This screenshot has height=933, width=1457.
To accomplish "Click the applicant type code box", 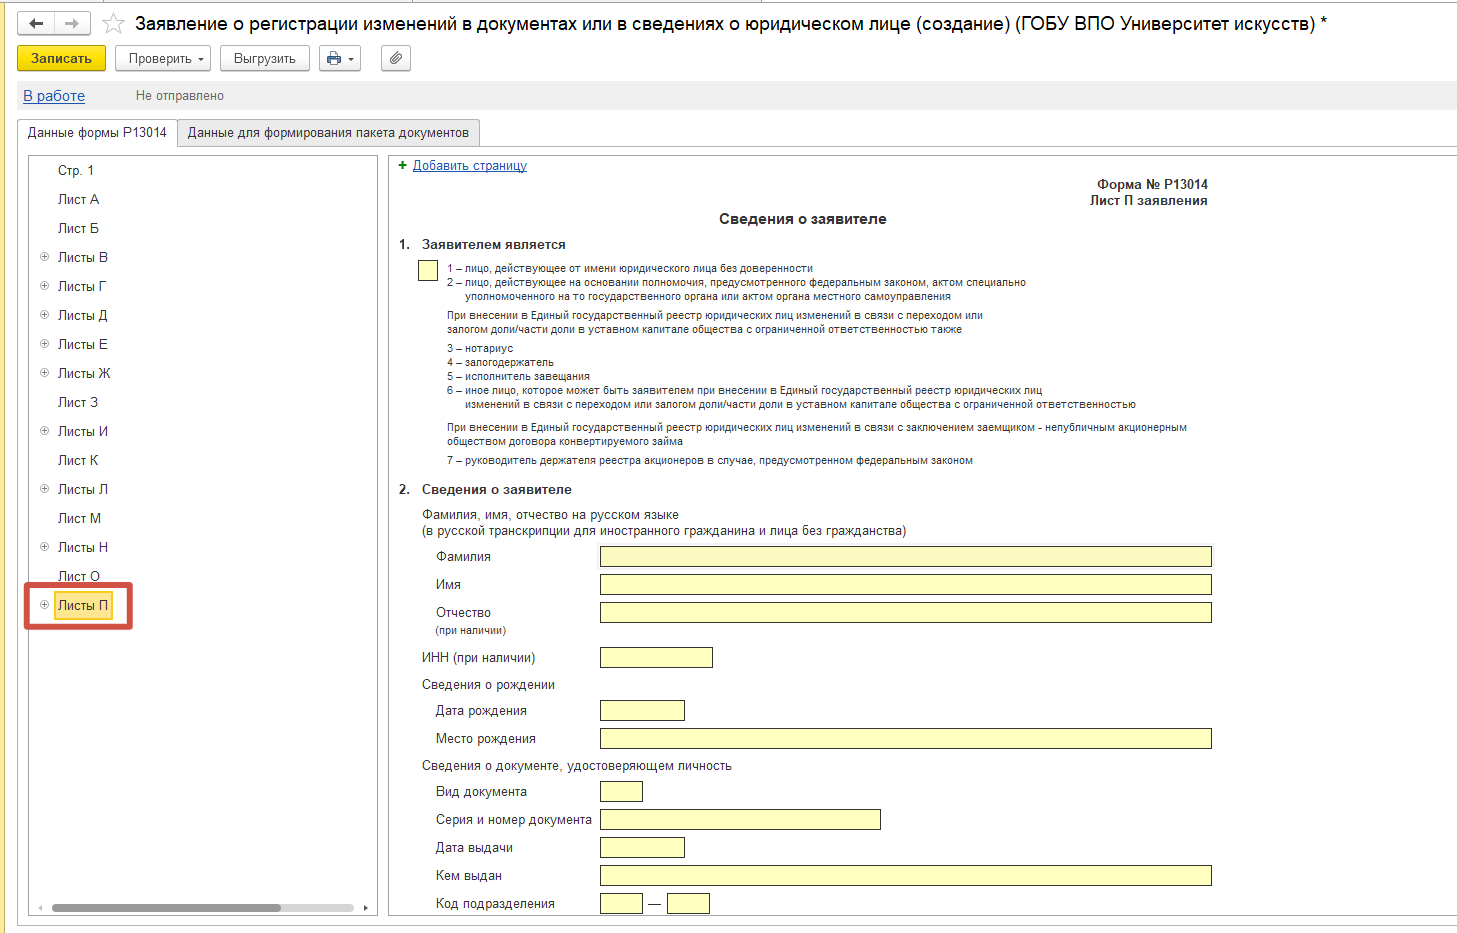I will click(428, 270).
